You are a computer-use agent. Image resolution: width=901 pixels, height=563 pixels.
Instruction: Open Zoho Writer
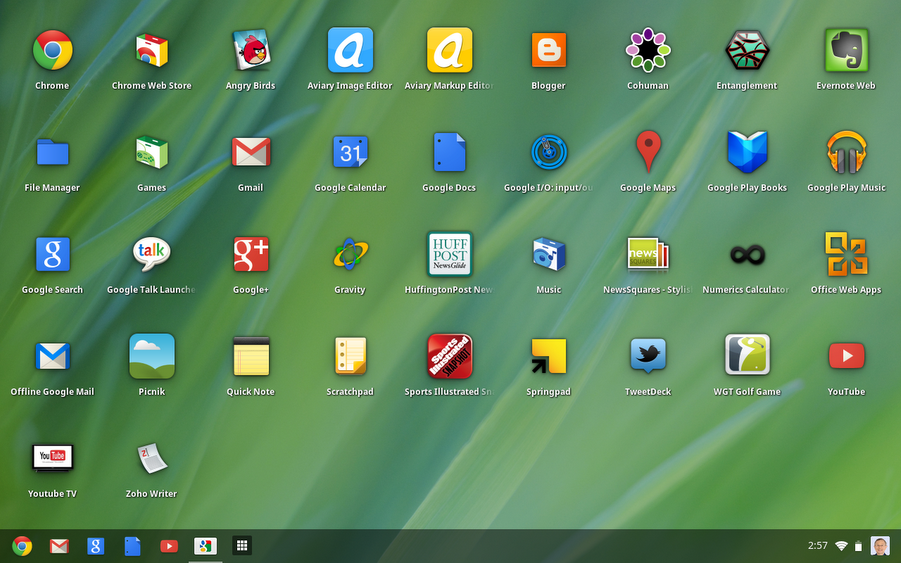coord(152,458)
